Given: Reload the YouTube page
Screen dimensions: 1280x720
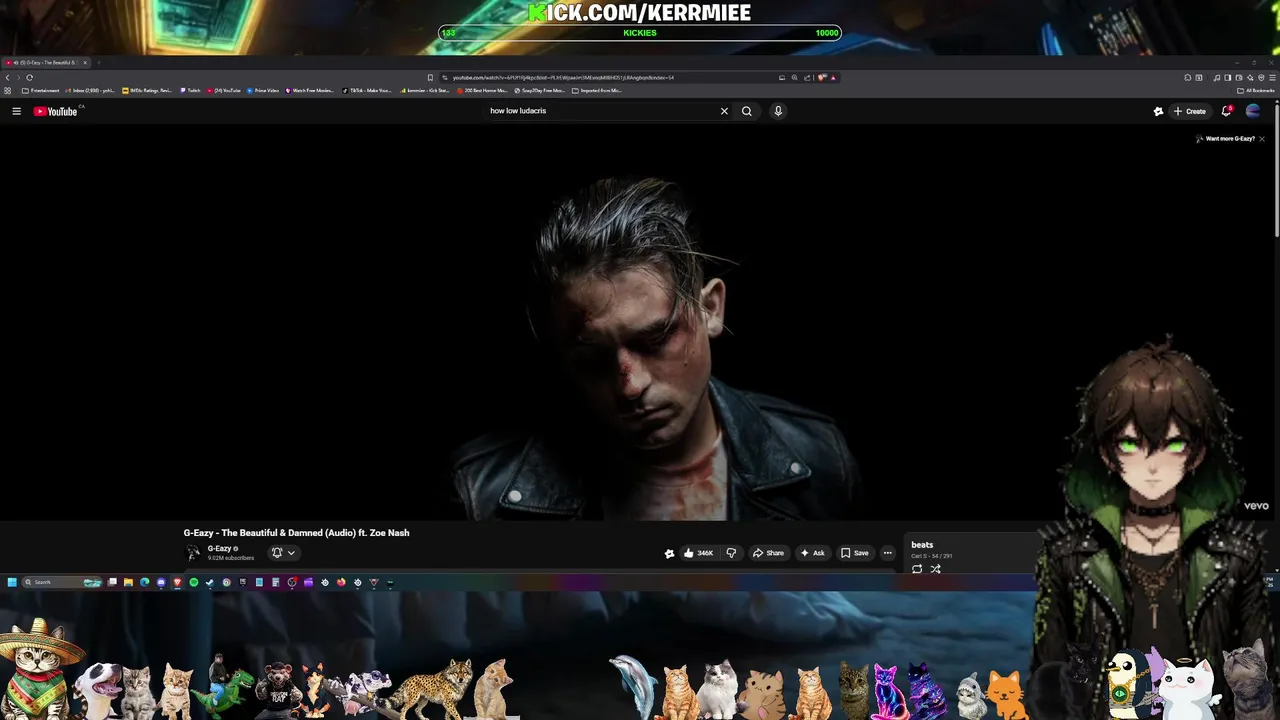Looking at the screenshot, I should click(29, 77).
